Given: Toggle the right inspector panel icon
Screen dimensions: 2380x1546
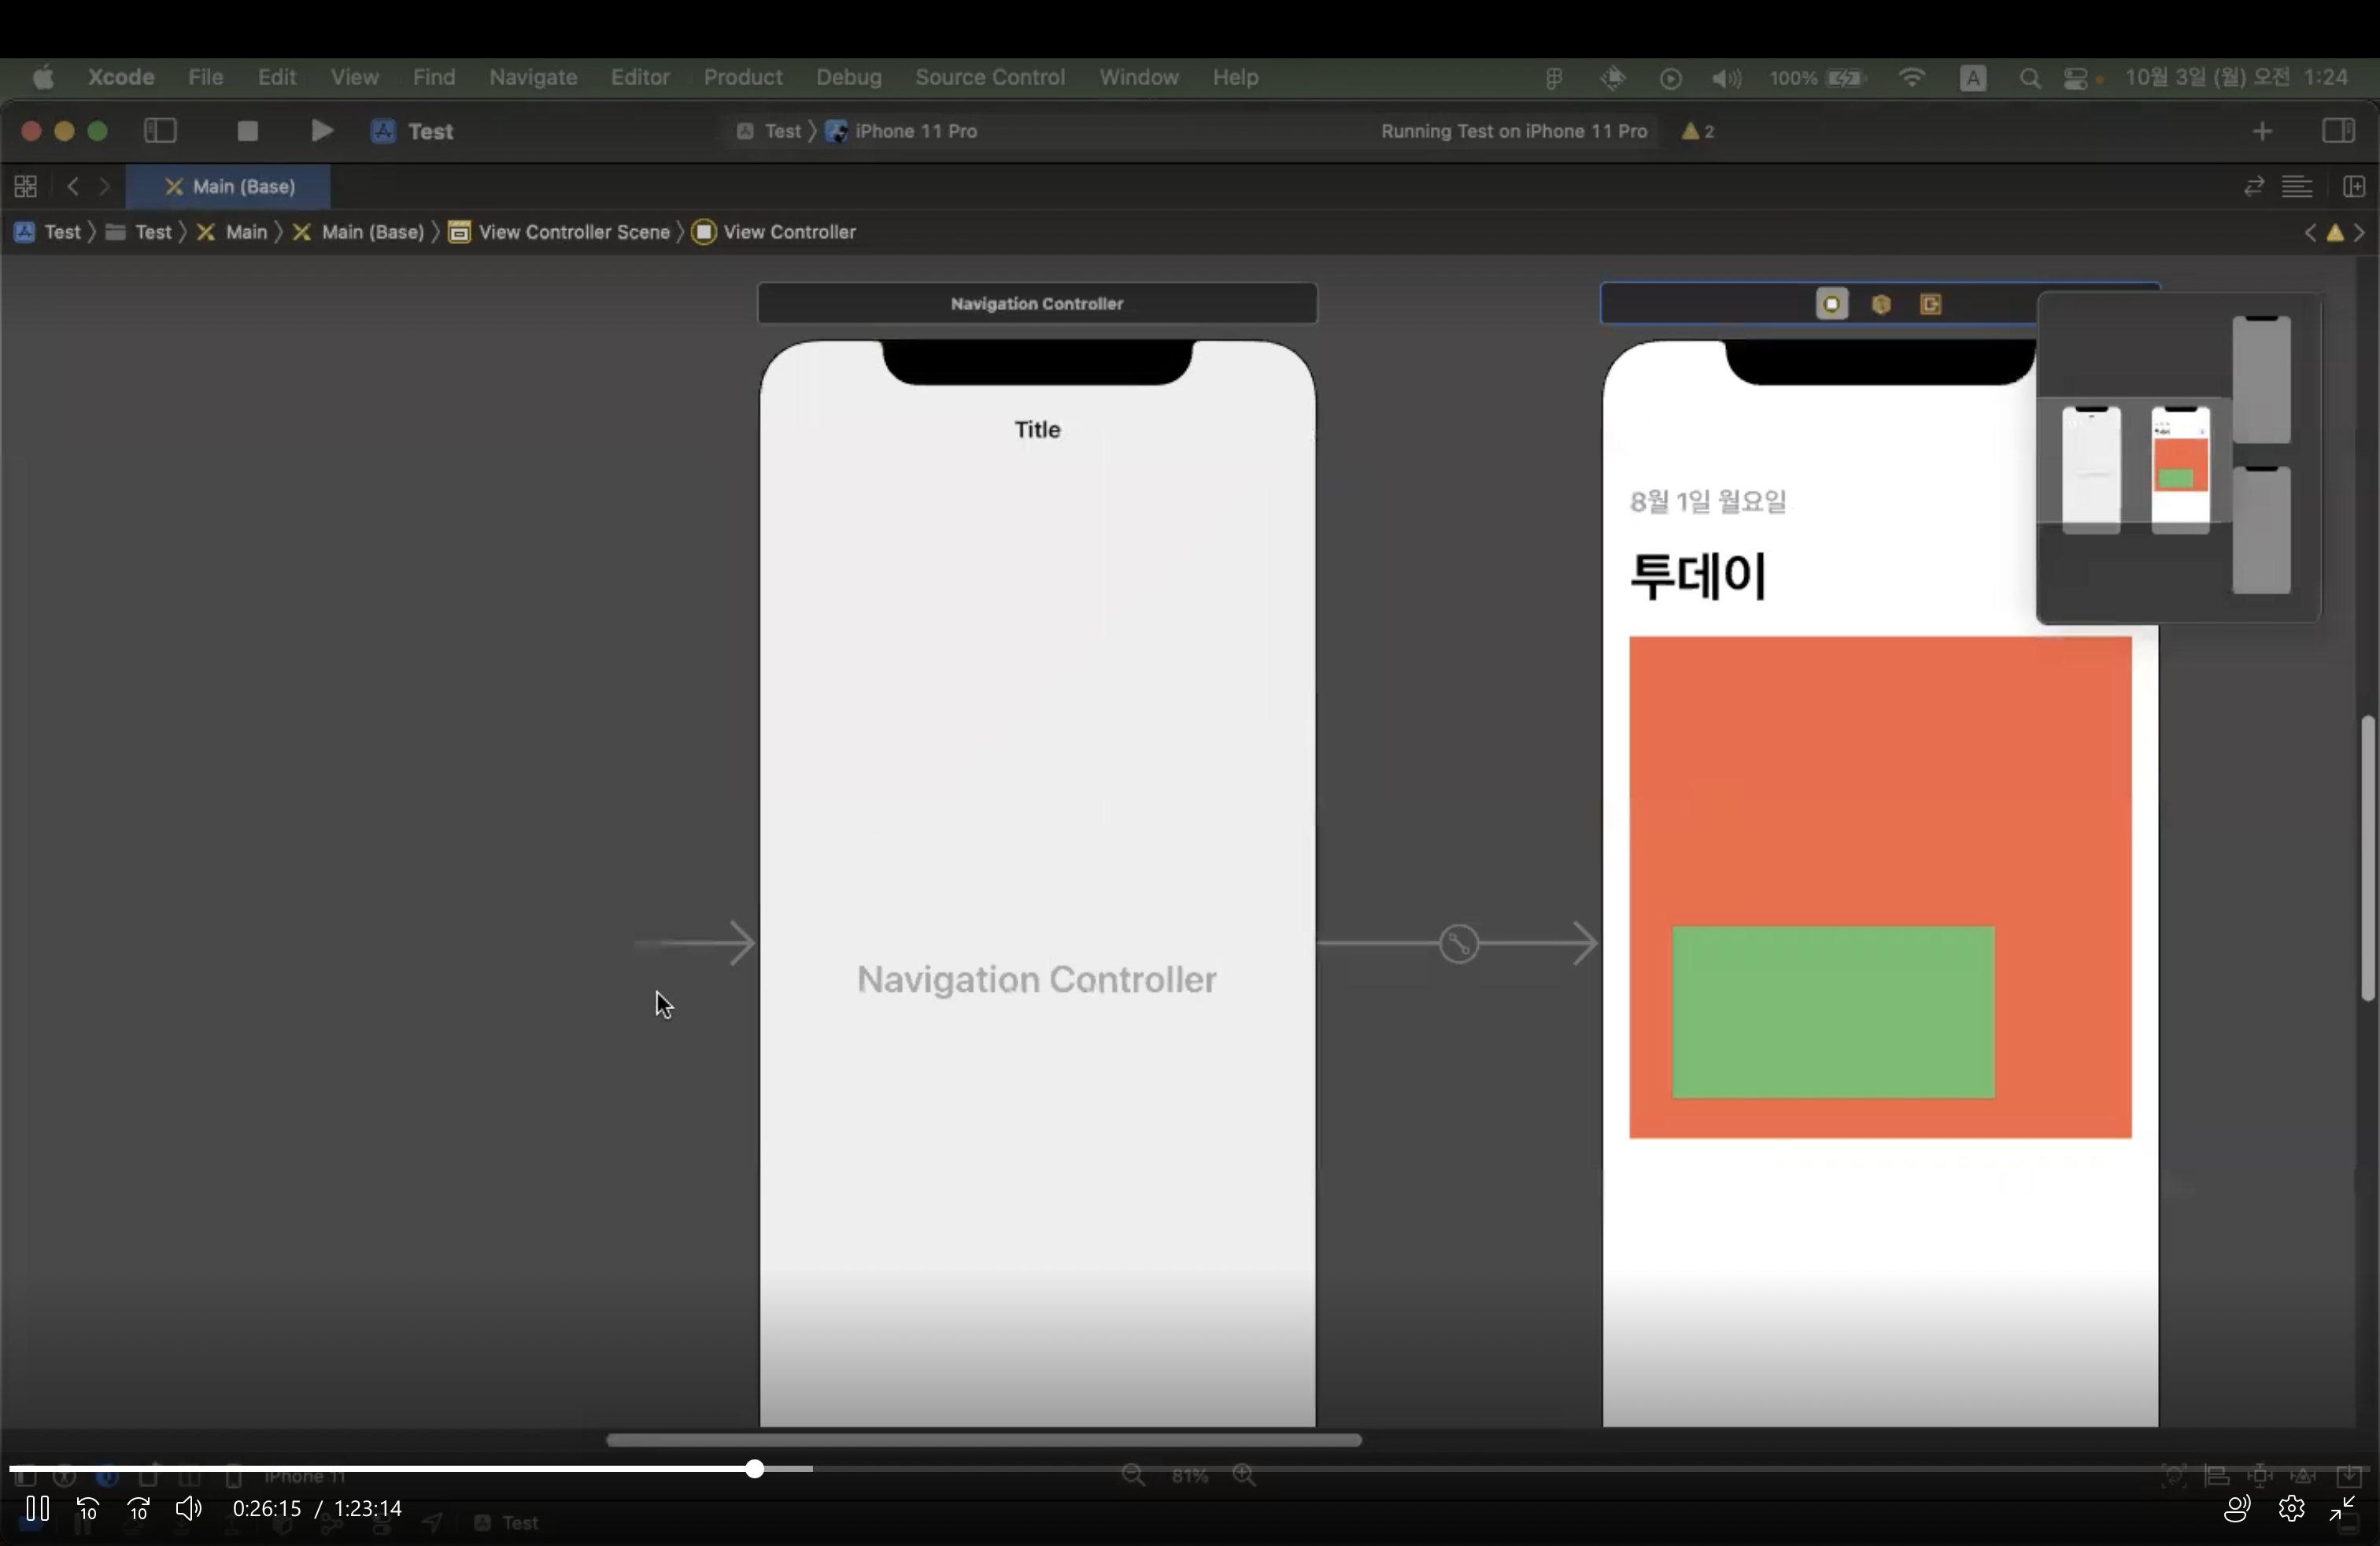Looking at the screenshot, I should (2338, 131).
